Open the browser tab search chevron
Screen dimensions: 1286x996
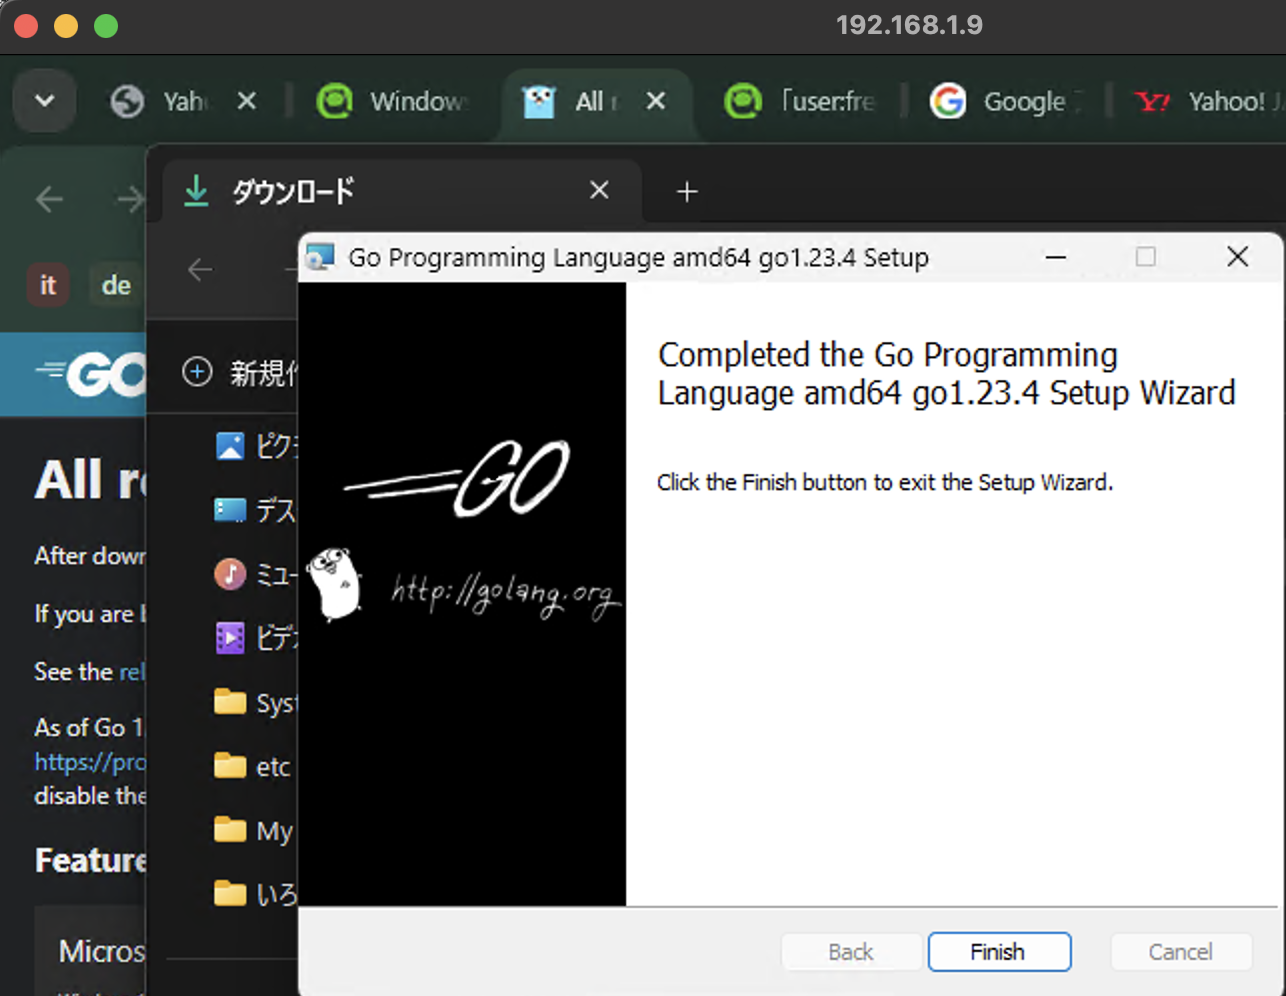43,100
